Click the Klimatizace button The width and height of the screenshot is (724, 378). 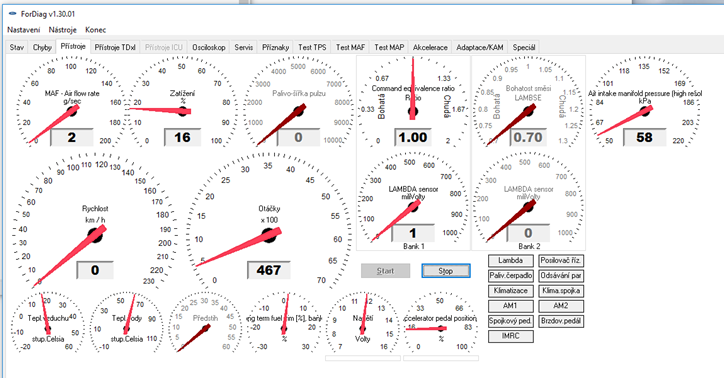[511, 291]
